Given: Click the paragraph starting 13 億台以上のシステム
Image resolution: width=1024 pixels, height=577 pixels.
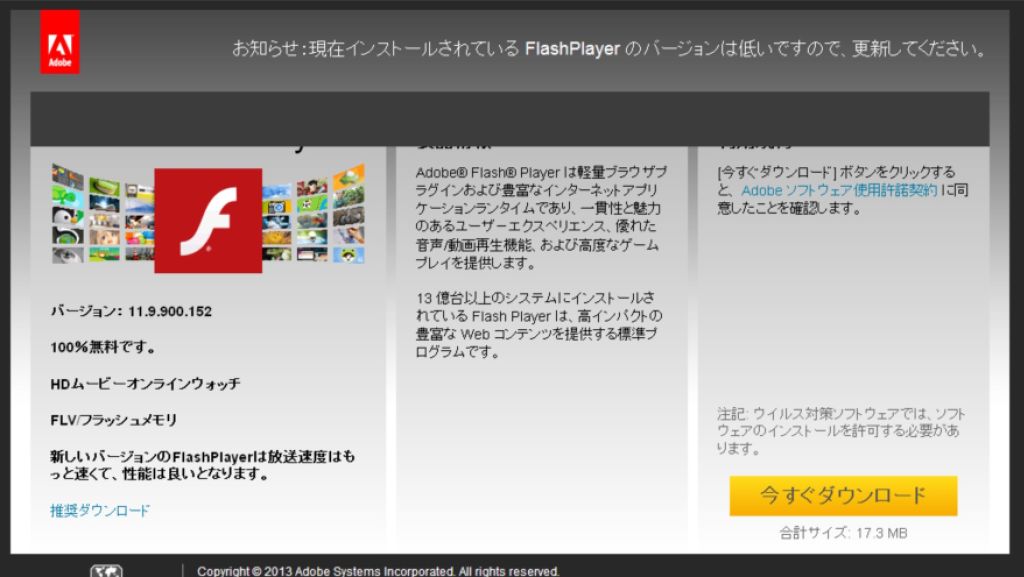Looking at the screenshot, I should 539,325.
